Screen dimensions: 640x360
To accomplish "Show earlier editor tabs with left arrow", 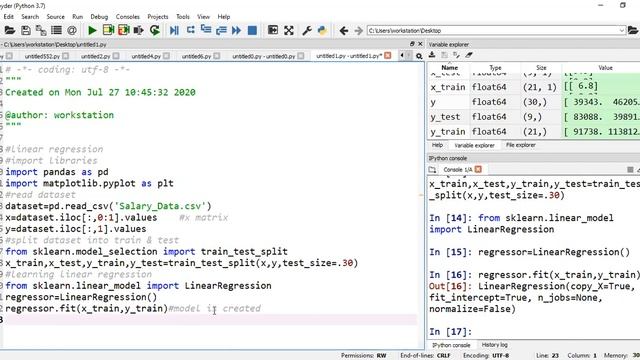I will [402, 56].
